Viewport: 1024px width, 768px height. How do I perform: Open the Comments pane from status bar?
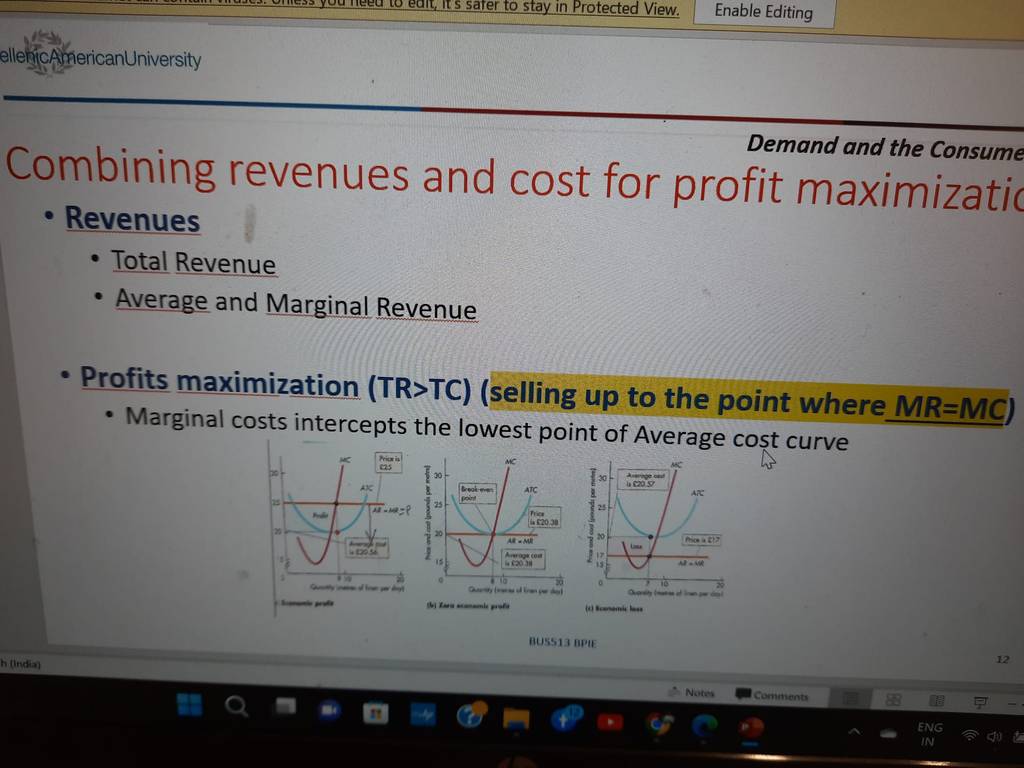pyautogui.click(x=772, y=695)
